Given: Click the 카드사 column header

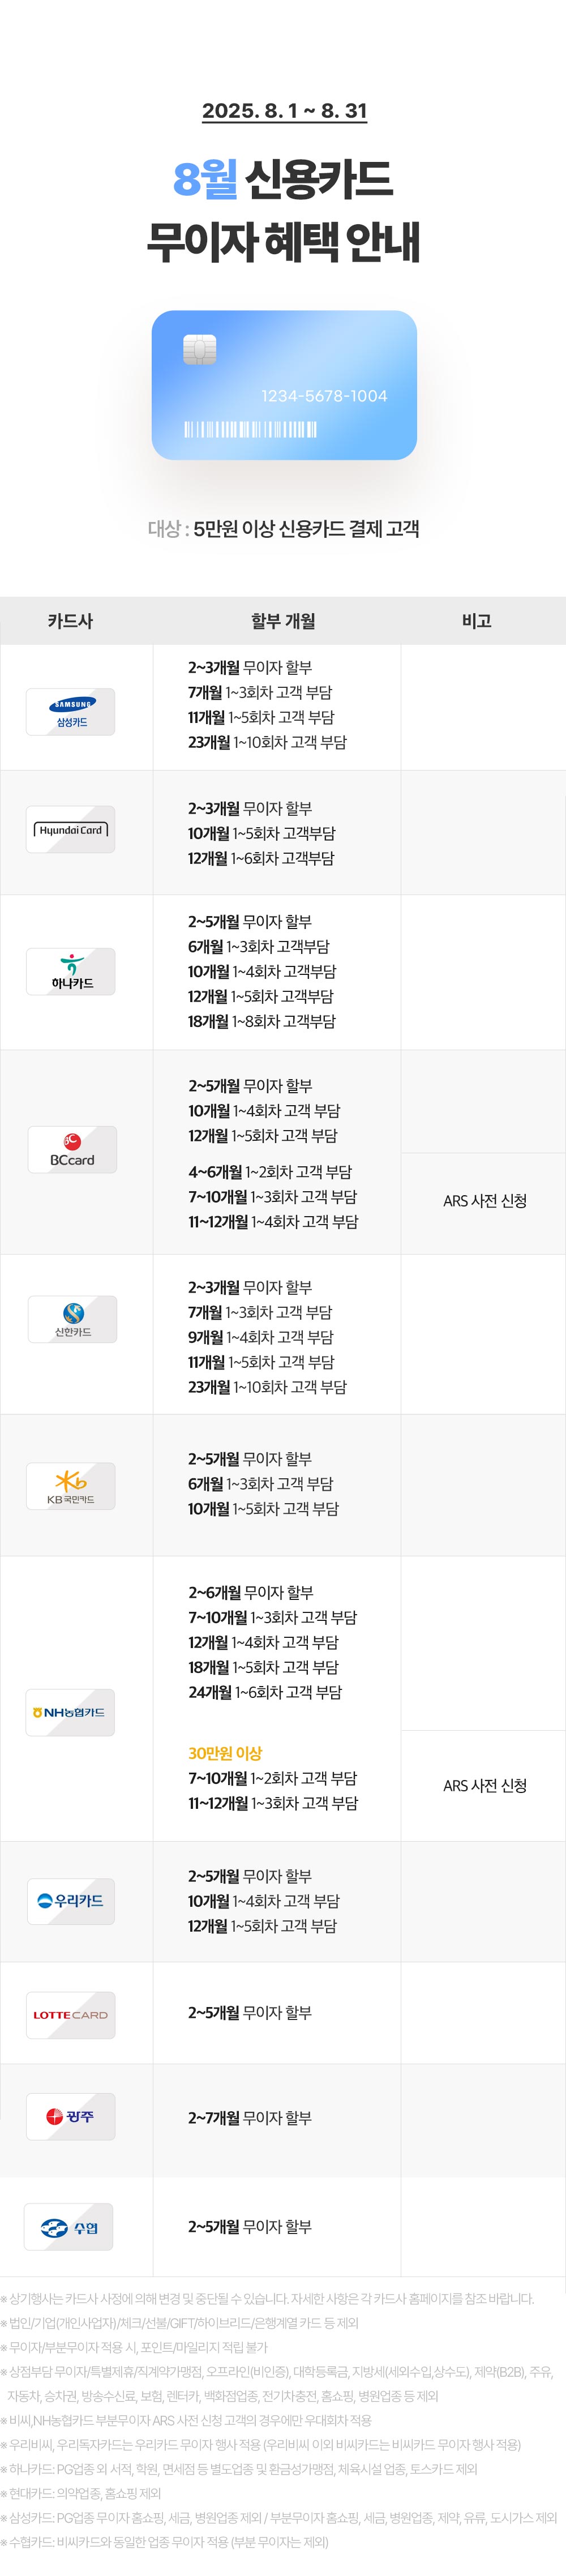Looking at the screenshot, I should 70,621.
